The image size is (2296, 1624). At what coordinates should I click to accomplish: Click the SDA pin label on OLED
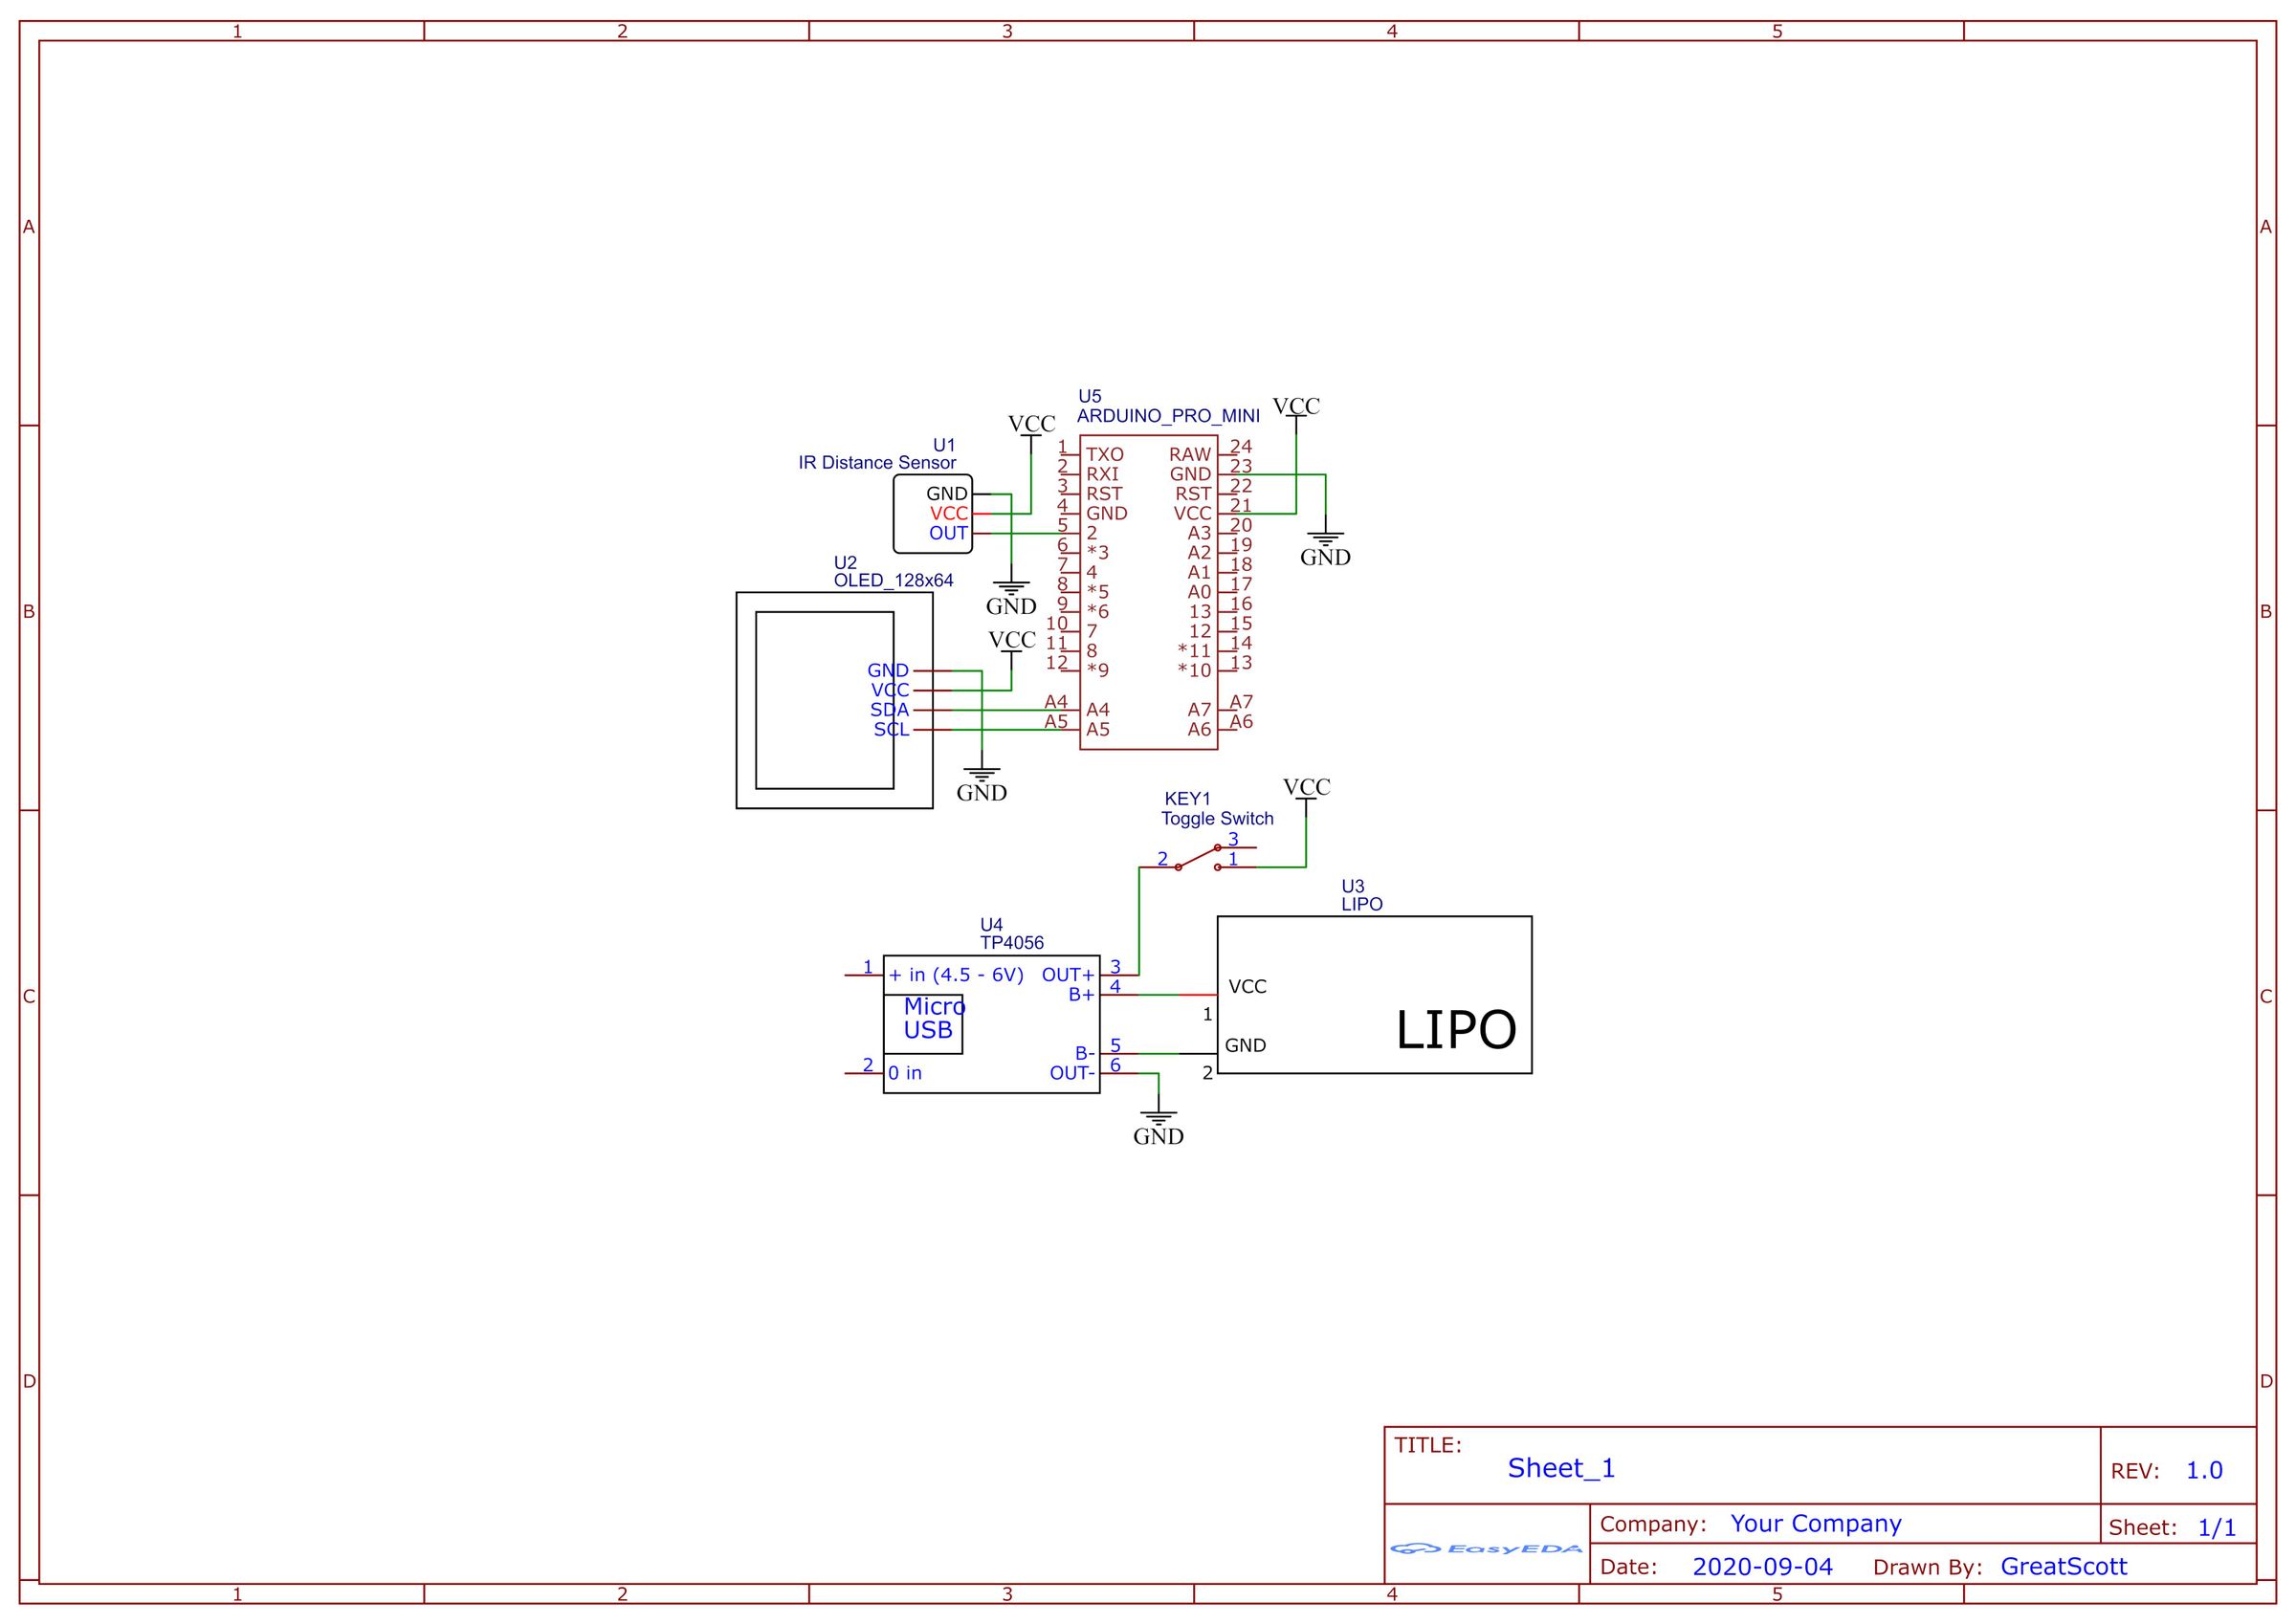[889, 710]
